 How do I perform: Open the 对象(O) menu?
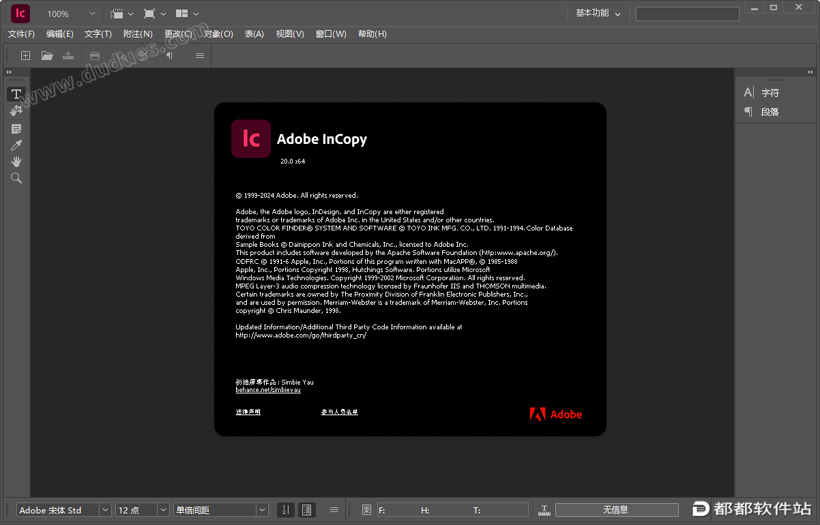point(218,34)
